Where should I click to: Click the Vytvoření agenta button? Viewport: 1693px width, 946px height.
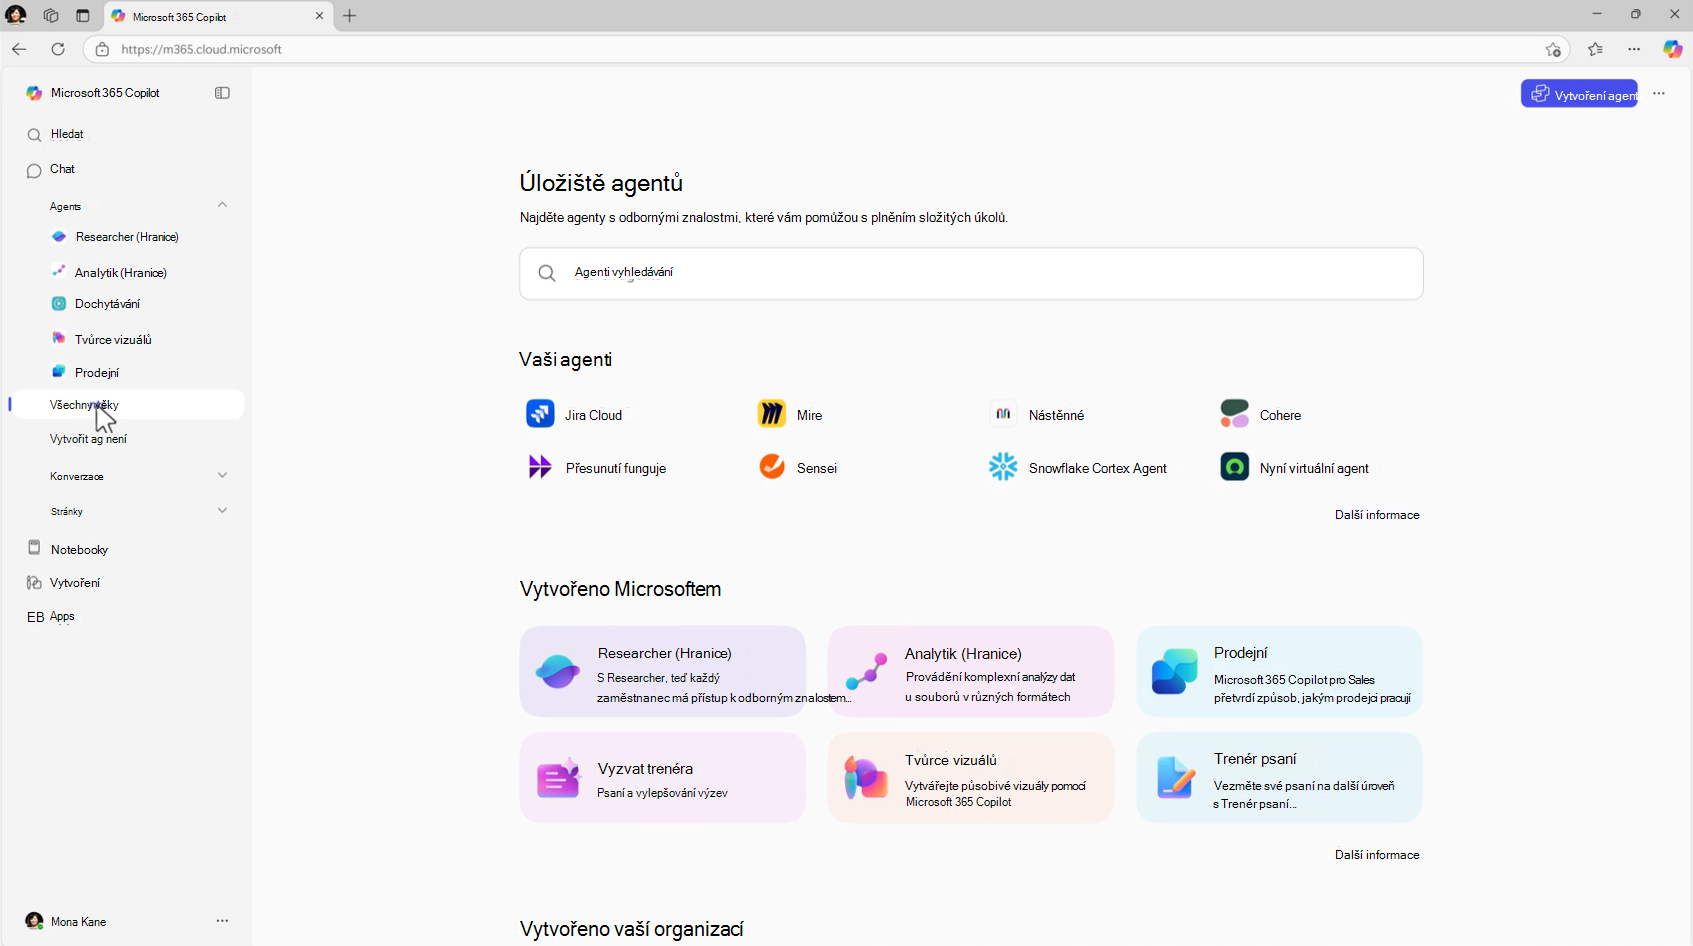pyautogui.click(x=1579, y=93)
